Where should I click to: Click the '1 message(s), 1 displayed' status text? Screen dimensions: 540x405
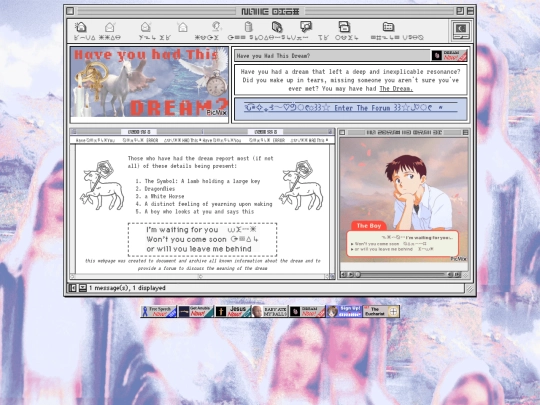click(x=127, y=288)
